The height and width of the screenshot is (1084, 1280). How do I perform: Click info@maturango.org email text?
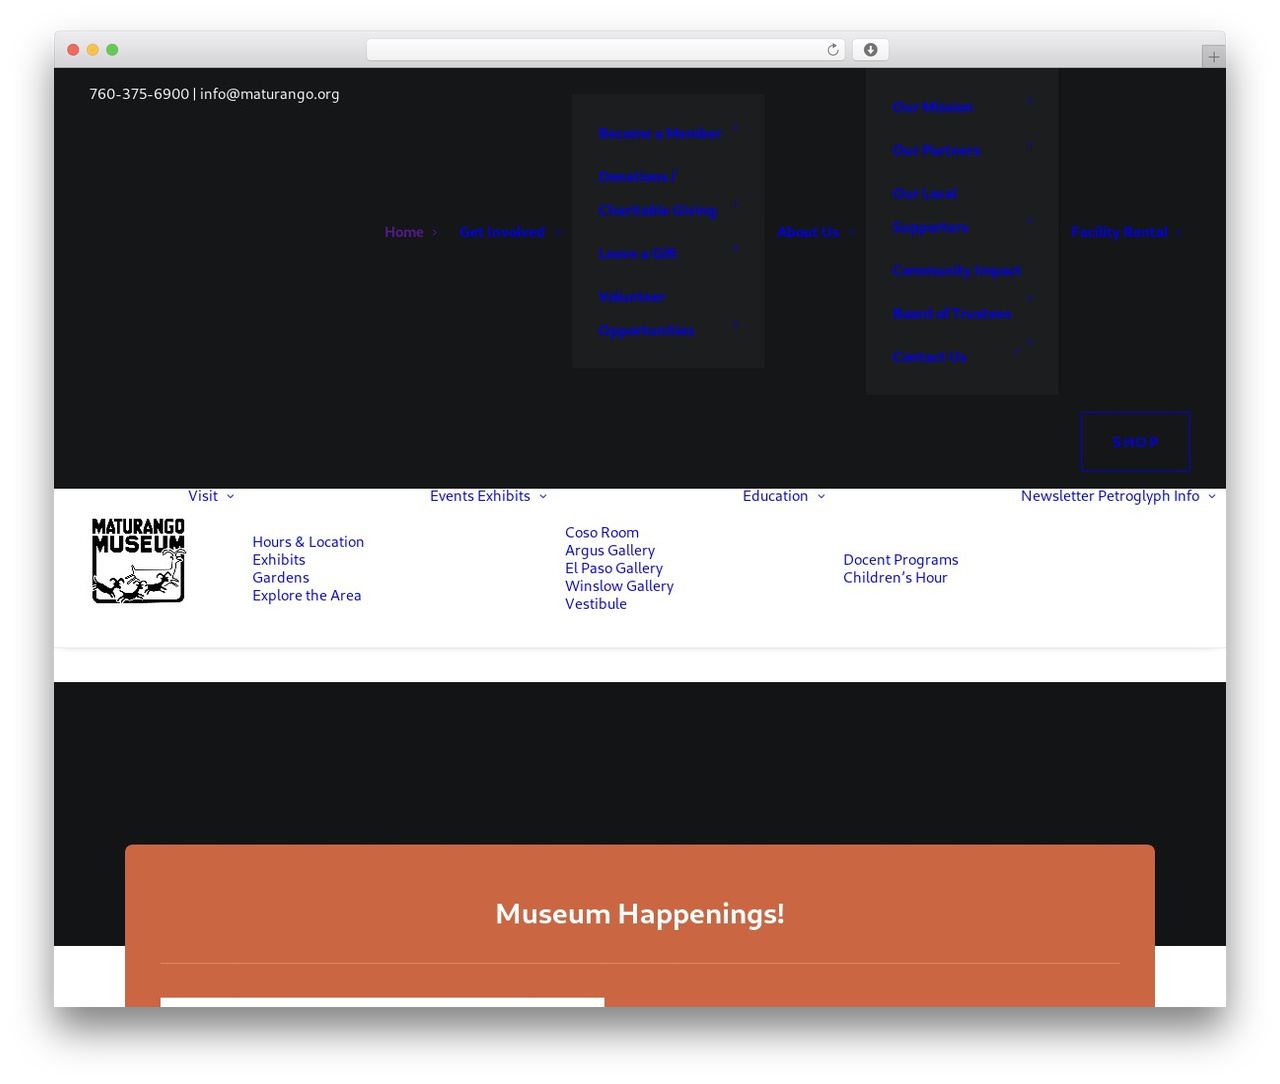click(x=270, y=94)
